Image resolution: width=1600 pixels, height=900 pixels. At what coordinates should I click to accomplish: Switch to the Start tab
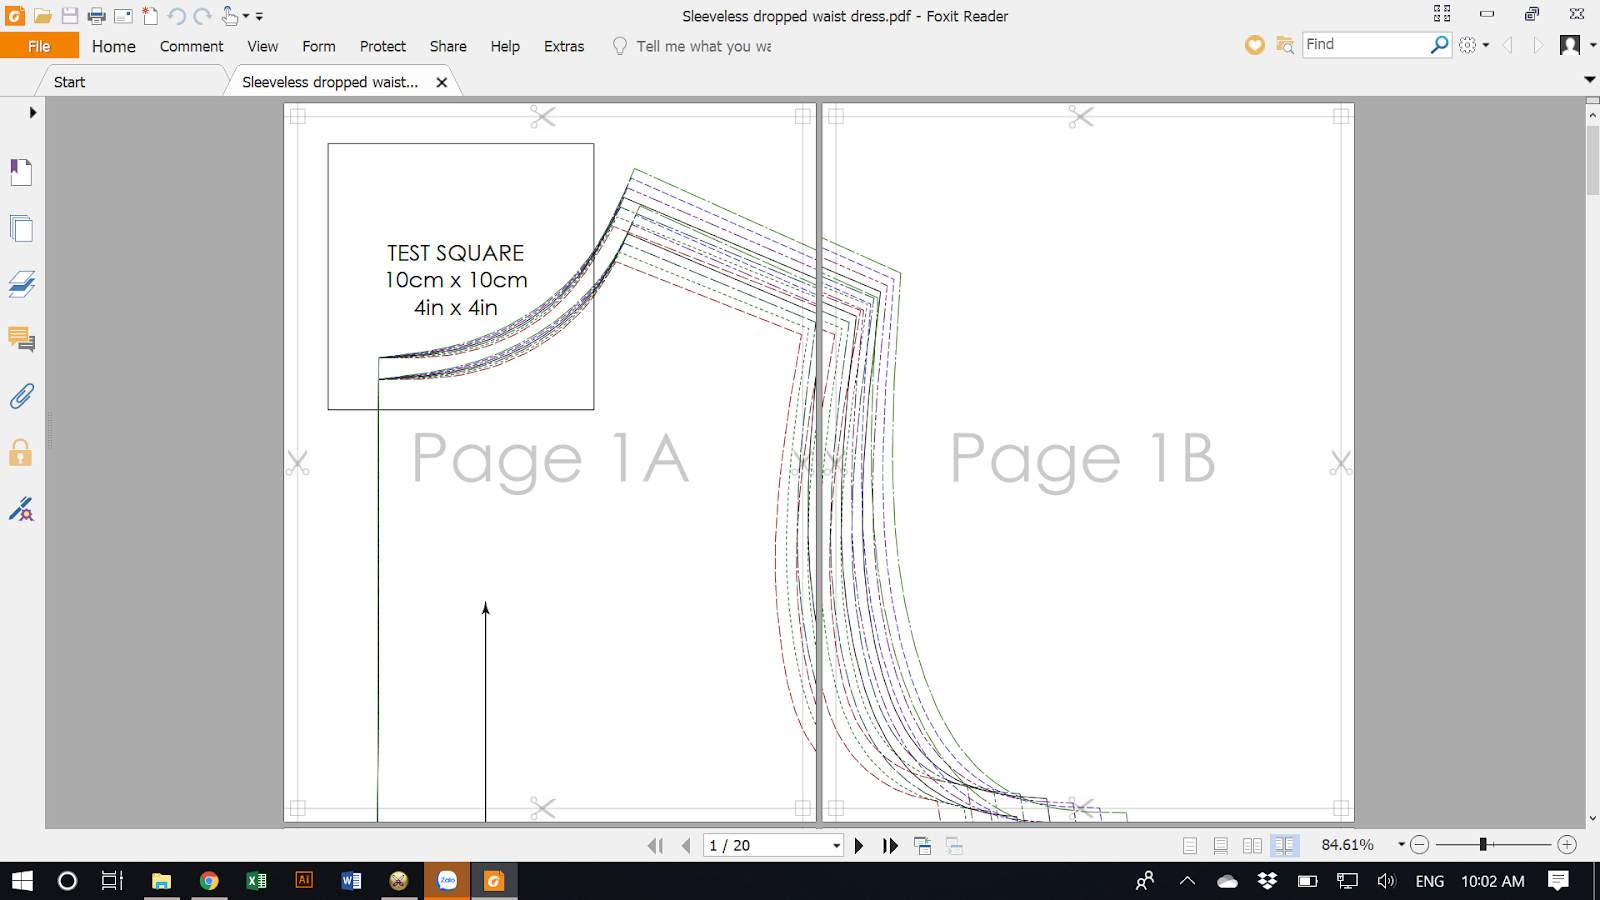click(67, 81)
